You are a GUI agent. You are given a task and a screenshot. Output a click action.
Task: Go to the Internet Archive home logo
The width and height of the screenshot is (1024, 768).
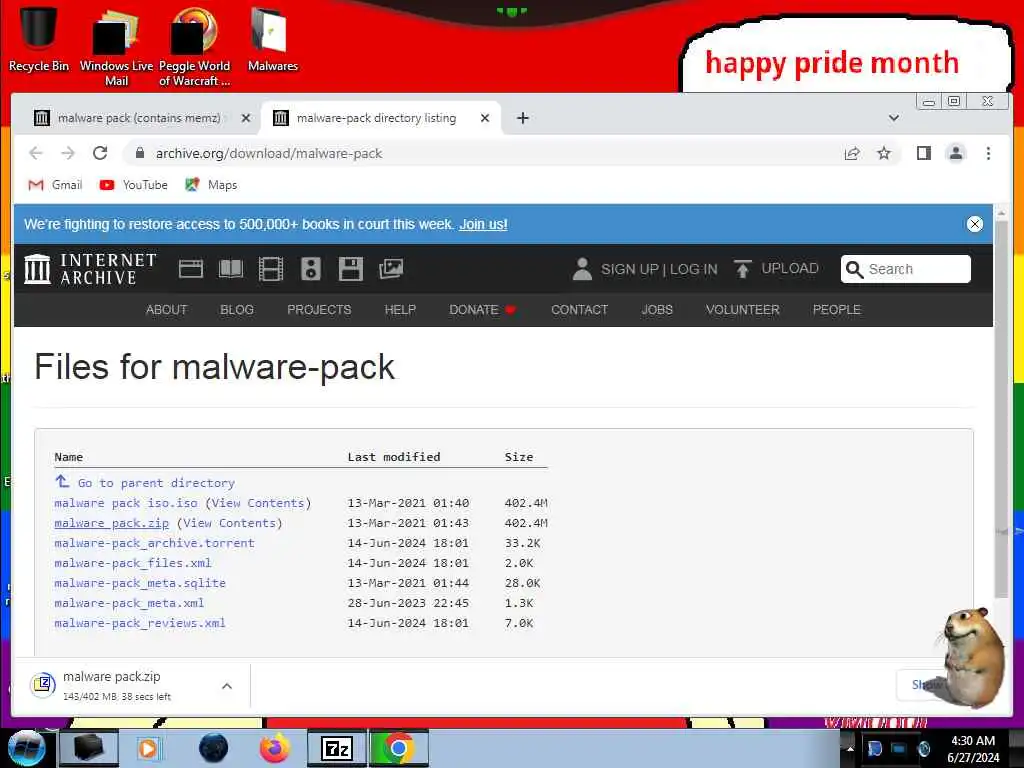point(90,269)
